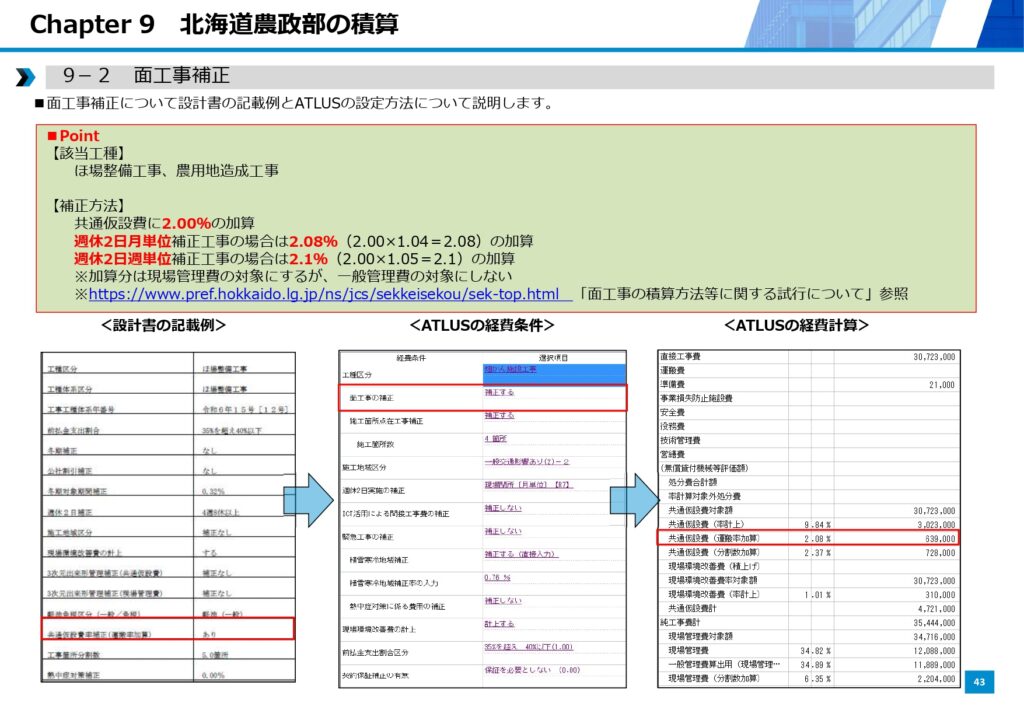Screen dimensions: 1024x724
Task: Click the red square bullet before Point
Action: point(53,136)
